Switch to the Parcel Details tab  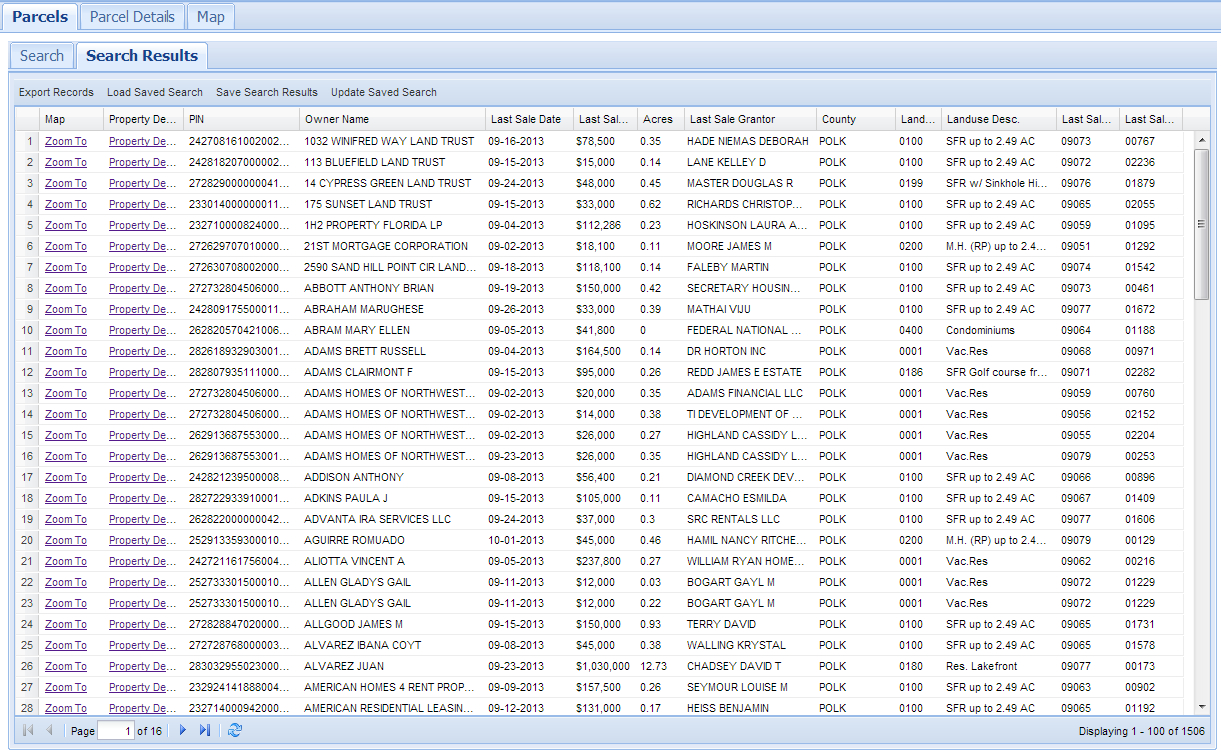pos(132,17)
